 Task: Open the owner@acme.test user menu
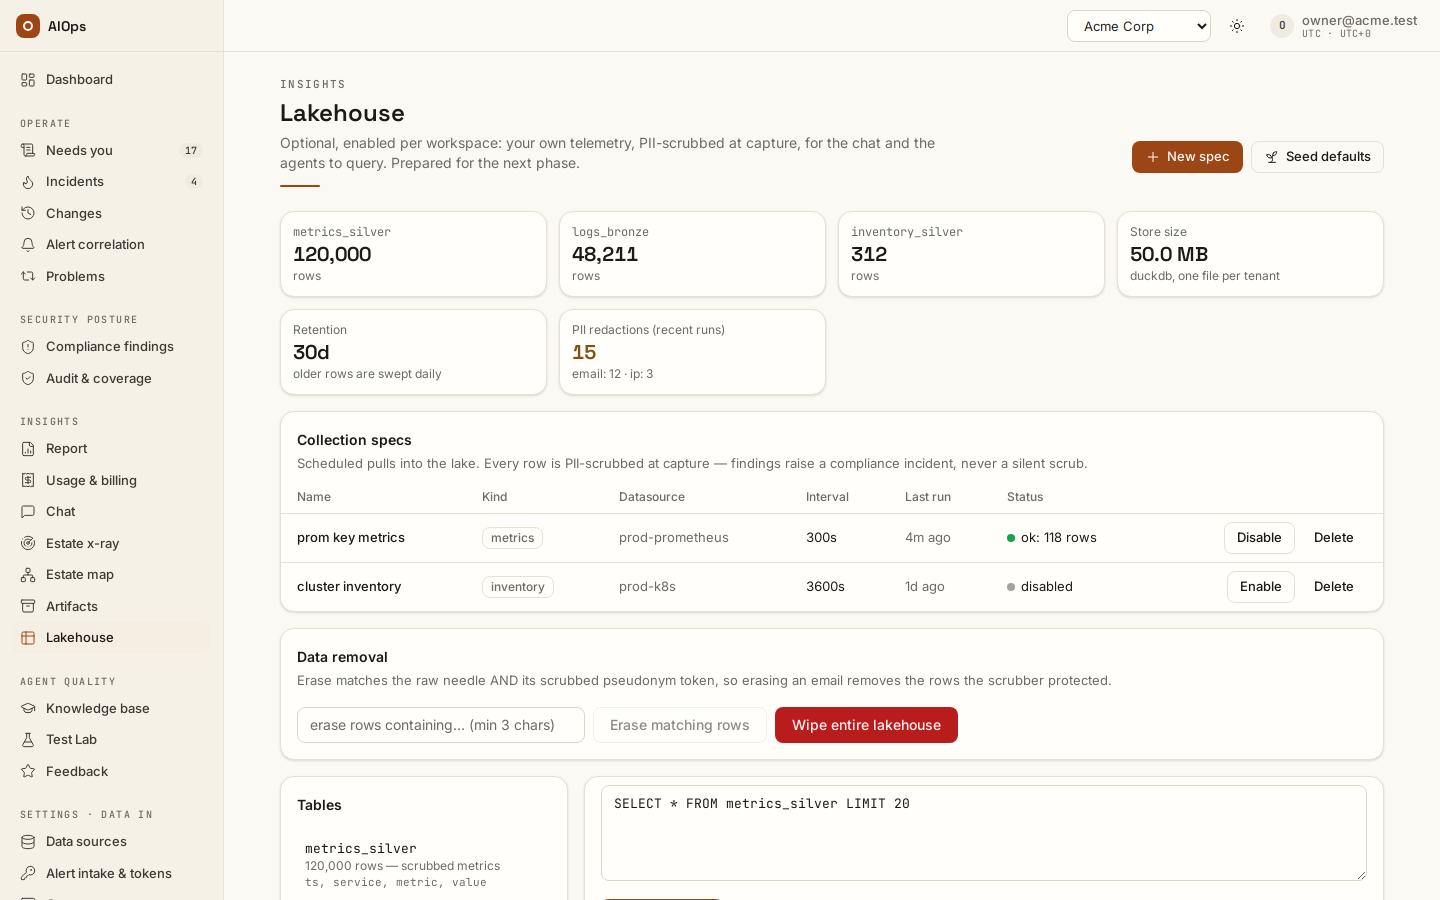coord(1344,26)
